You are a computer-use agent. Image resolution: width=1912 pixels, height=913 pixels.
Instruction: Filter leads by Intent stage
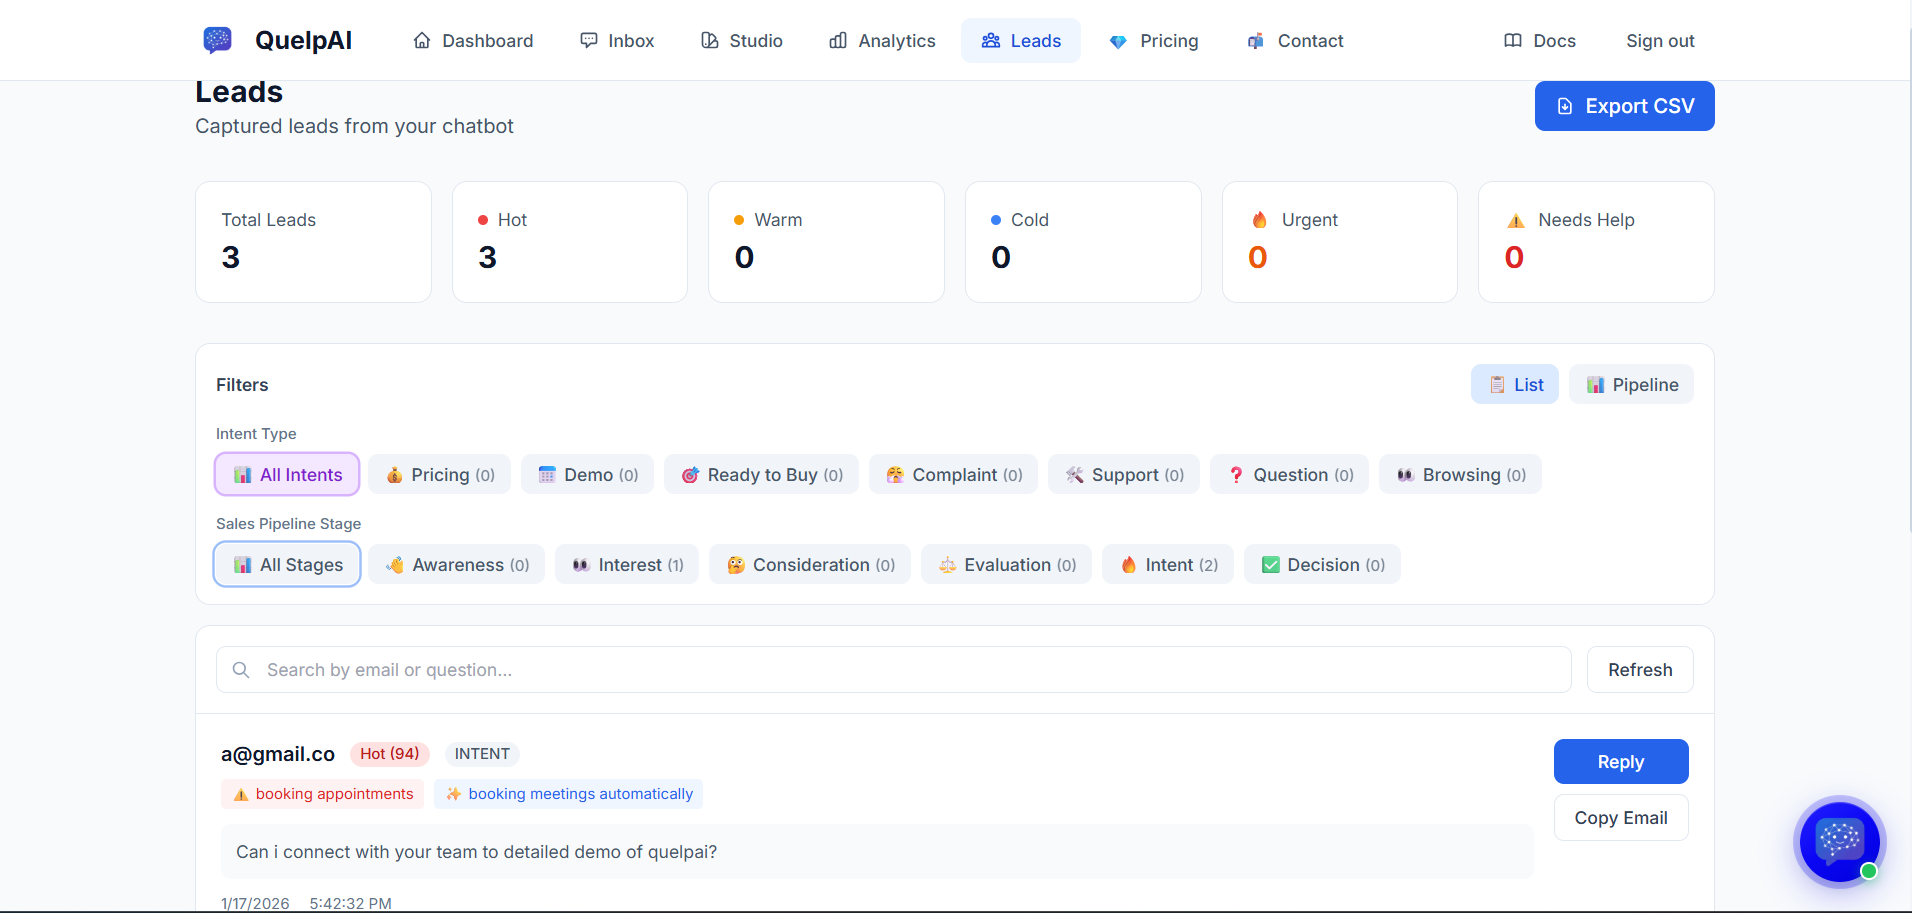pos(1168,564)
